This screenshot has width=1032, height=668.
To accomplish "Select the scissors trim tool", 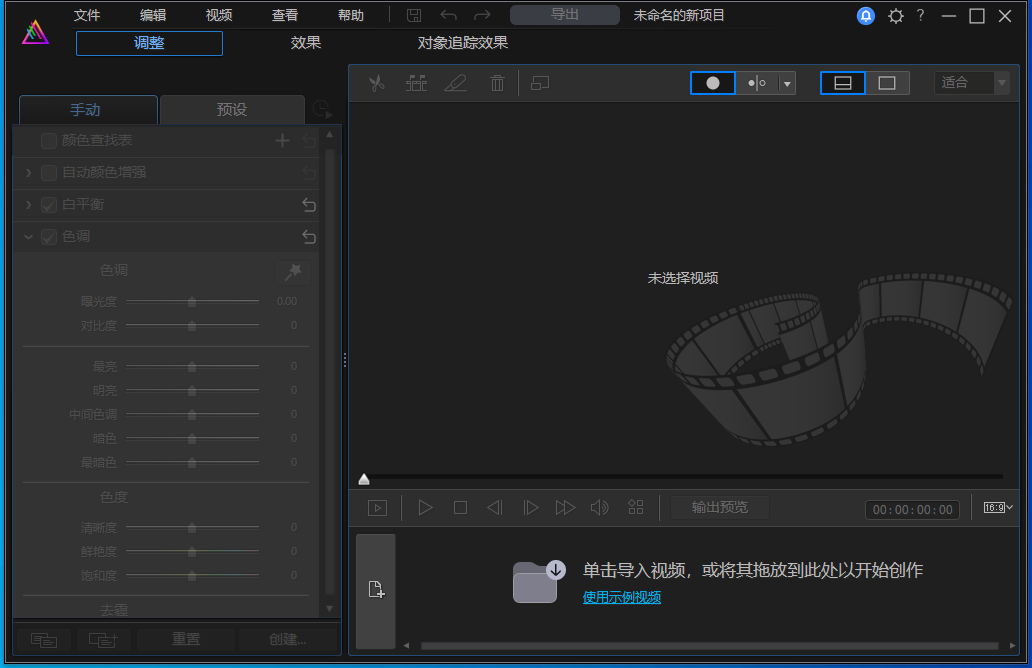I will click(x=376, y=84).
